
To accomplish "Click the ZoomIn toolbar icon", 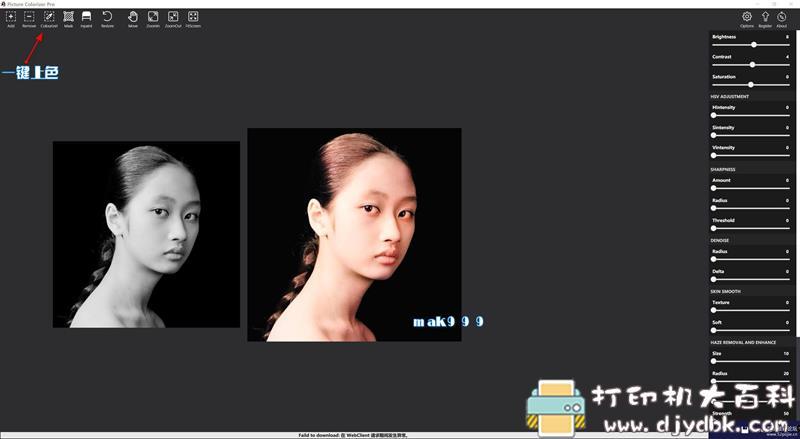I will [153, 19].
